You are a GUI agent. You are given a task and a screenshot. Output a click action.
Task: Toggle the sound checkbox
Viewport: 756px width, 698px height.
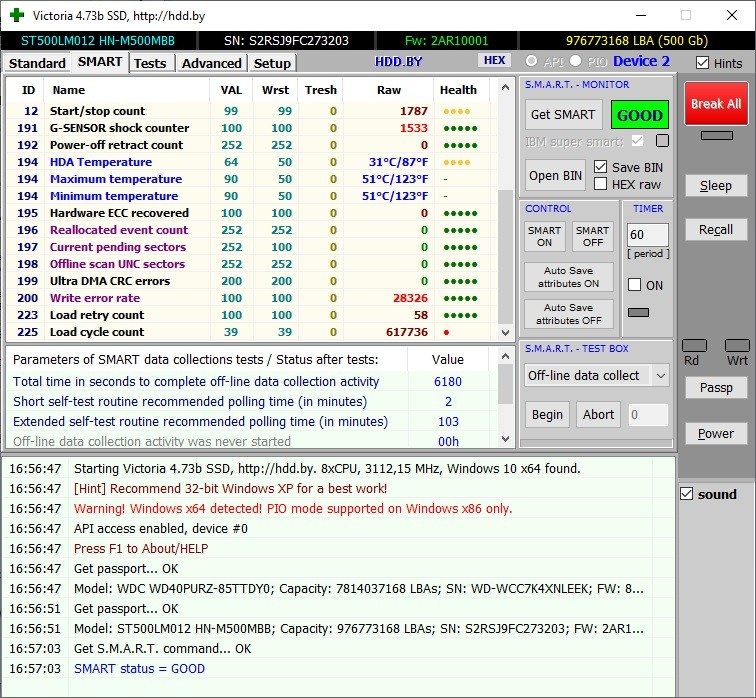click(x=687, y=494)
